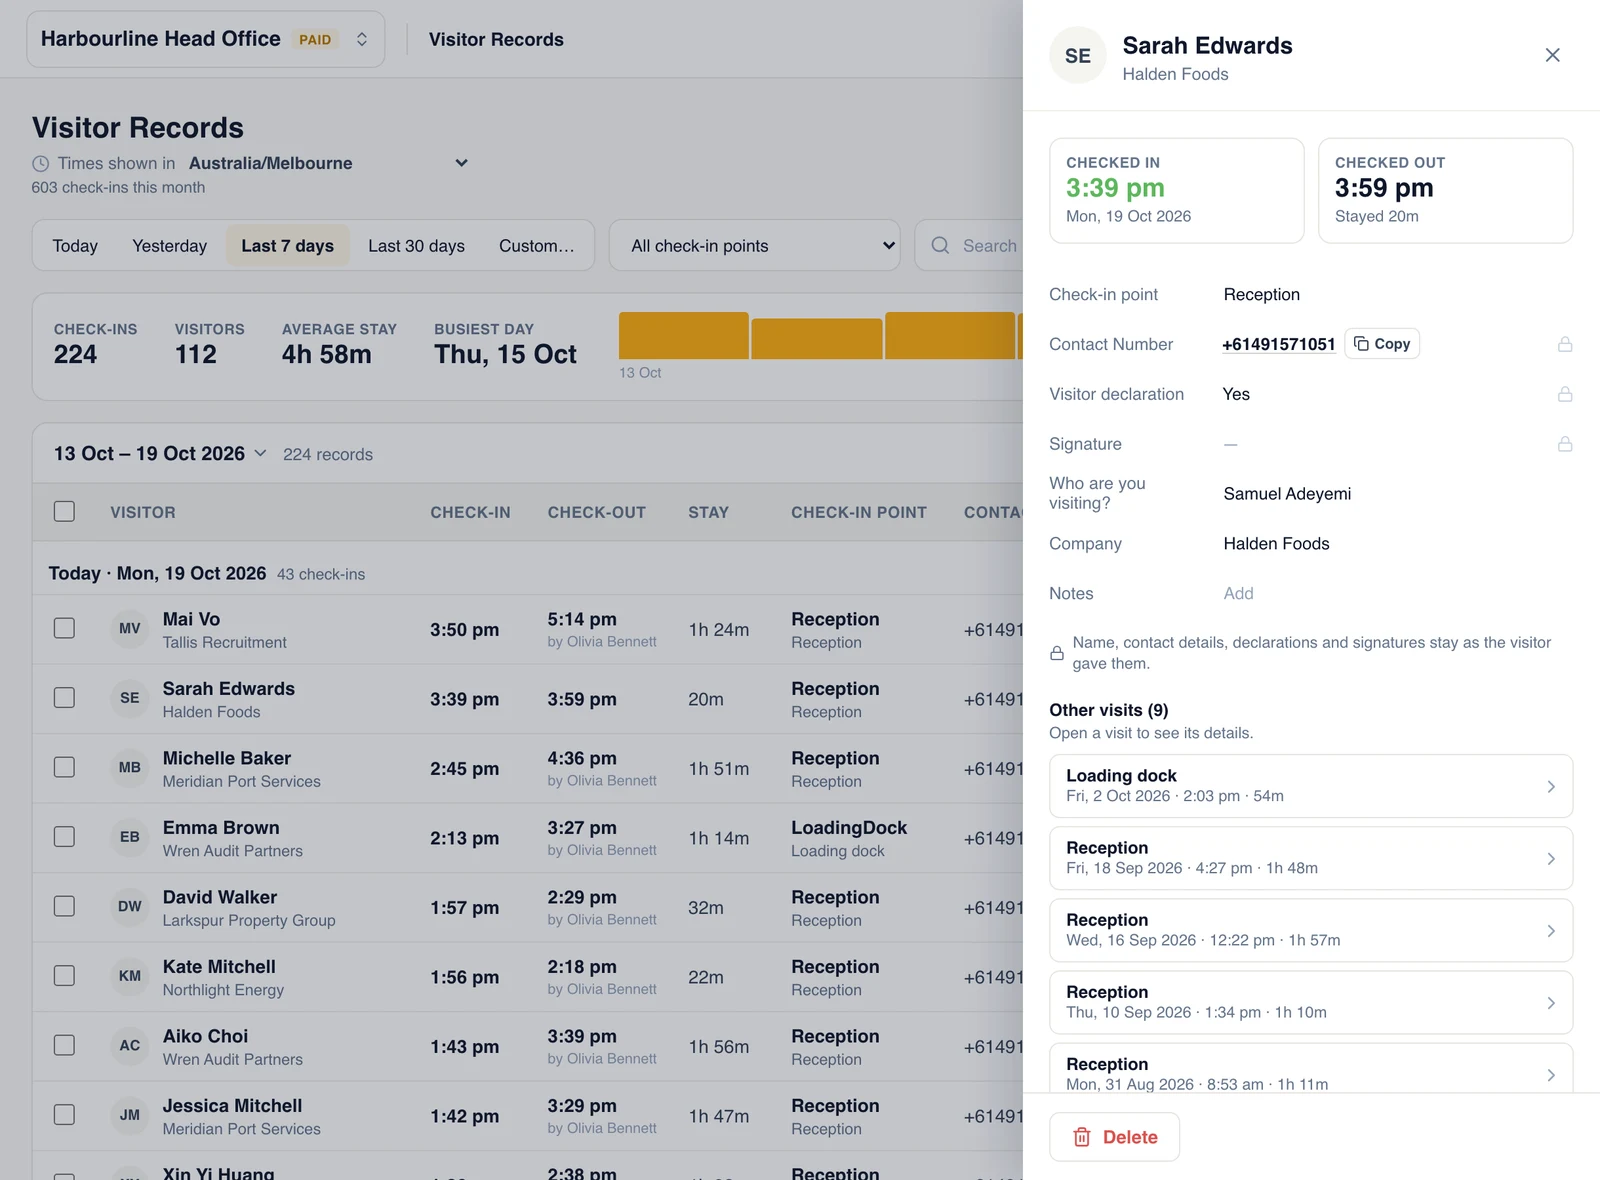This screenshot has width=1600, height=1180.
Task: Open the Loading dock visit from 2 Oct
Action: pos(1311,786)
